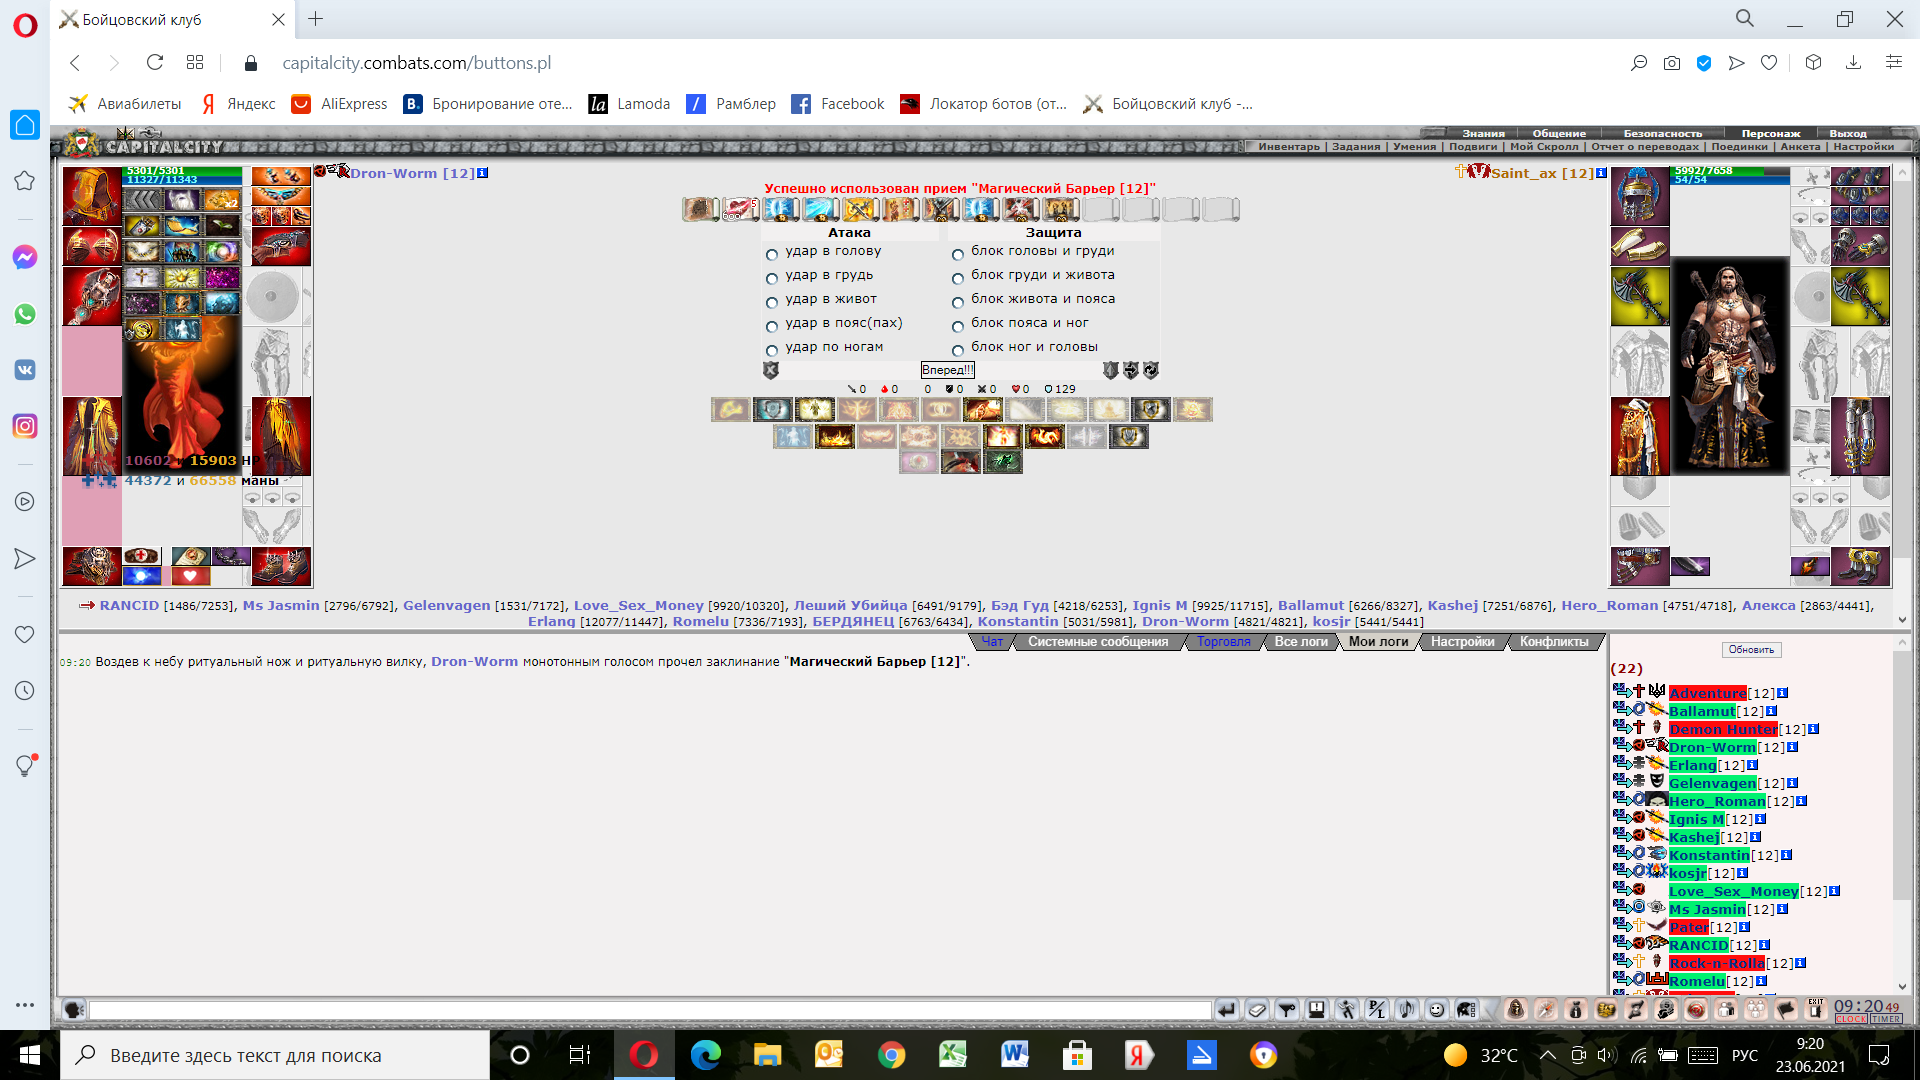Use the first brown scroll in scroll bar
This screenshot has width=1920, height=1080.
pos(700,209)
